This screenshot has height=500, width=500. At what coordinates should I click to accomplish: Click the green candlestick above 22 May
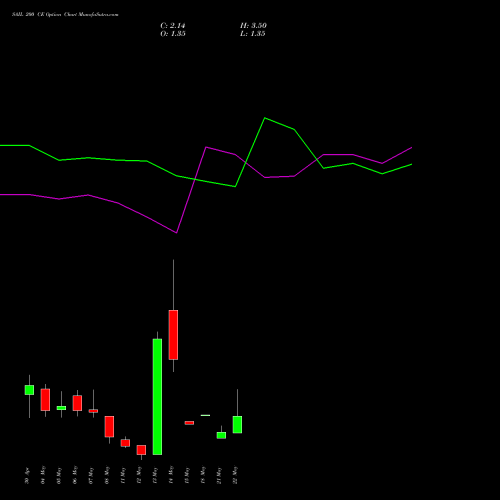click(x=237, y=424)
